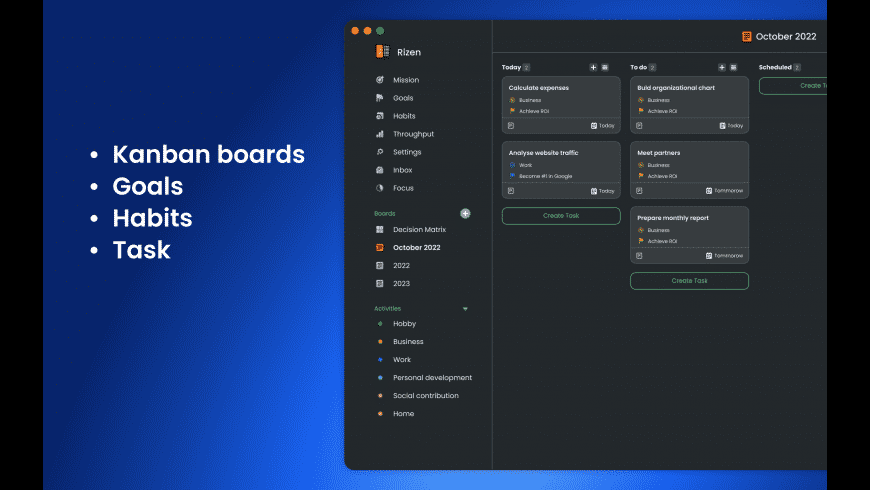
Task: Open the Focus page
Action: tap(403, 188)
